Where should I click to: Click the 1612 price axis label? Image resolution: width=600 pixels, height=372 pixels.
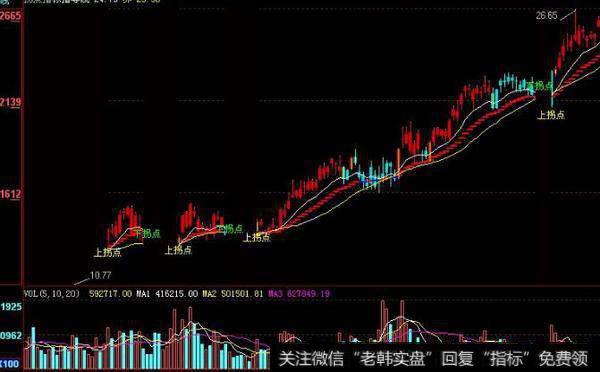pyautogui.click(x=11, y=194)
